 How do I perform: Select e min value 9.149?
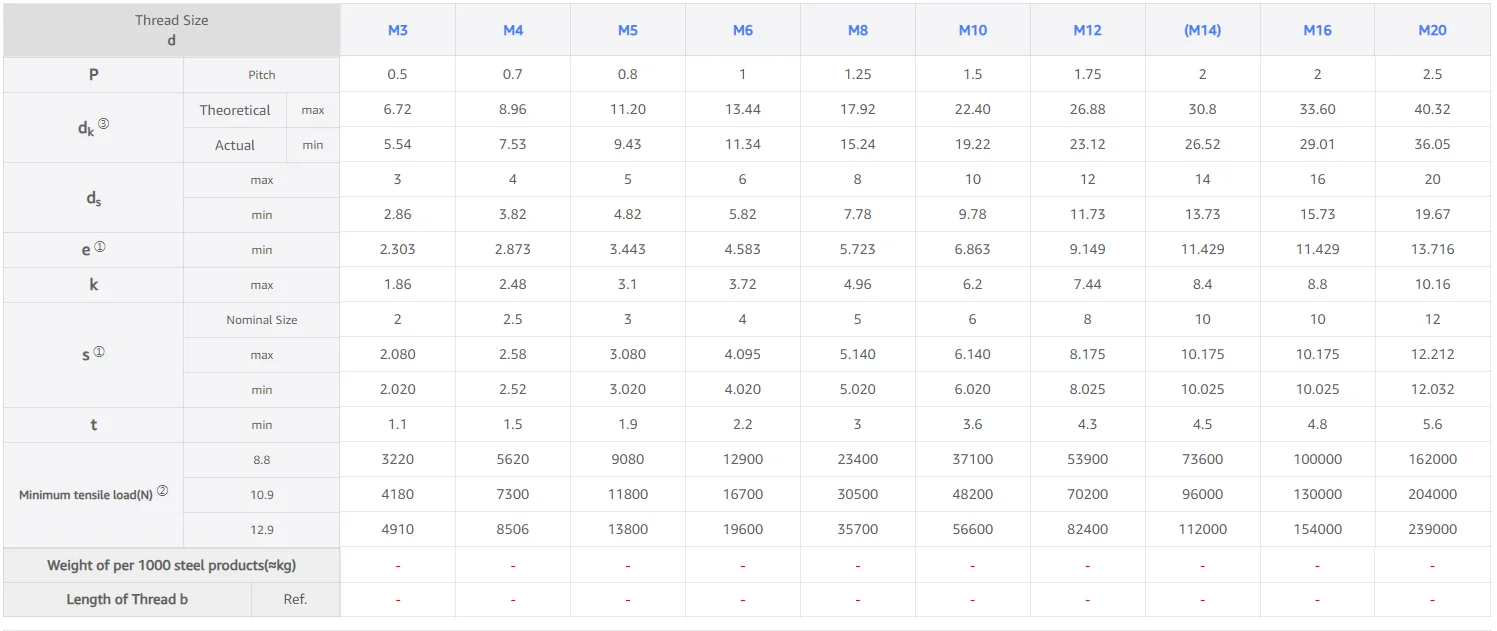(x=1088, y=249)
